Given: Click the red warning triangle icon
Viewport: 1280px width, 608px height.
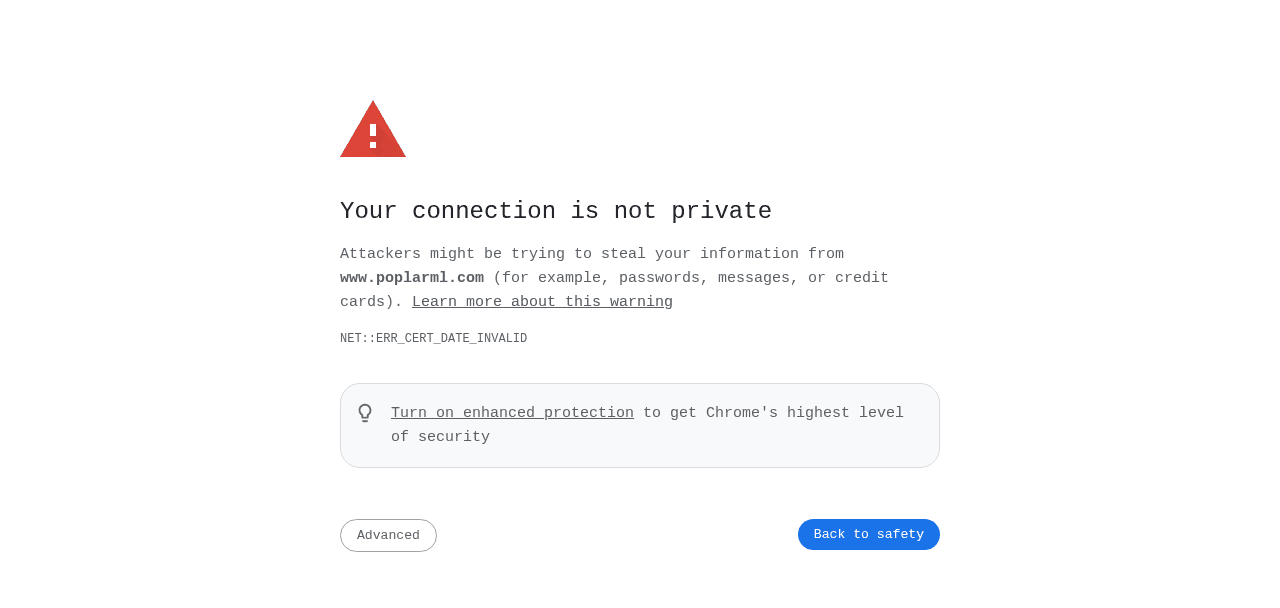Looking at the screenshot, I should point(373,129).
